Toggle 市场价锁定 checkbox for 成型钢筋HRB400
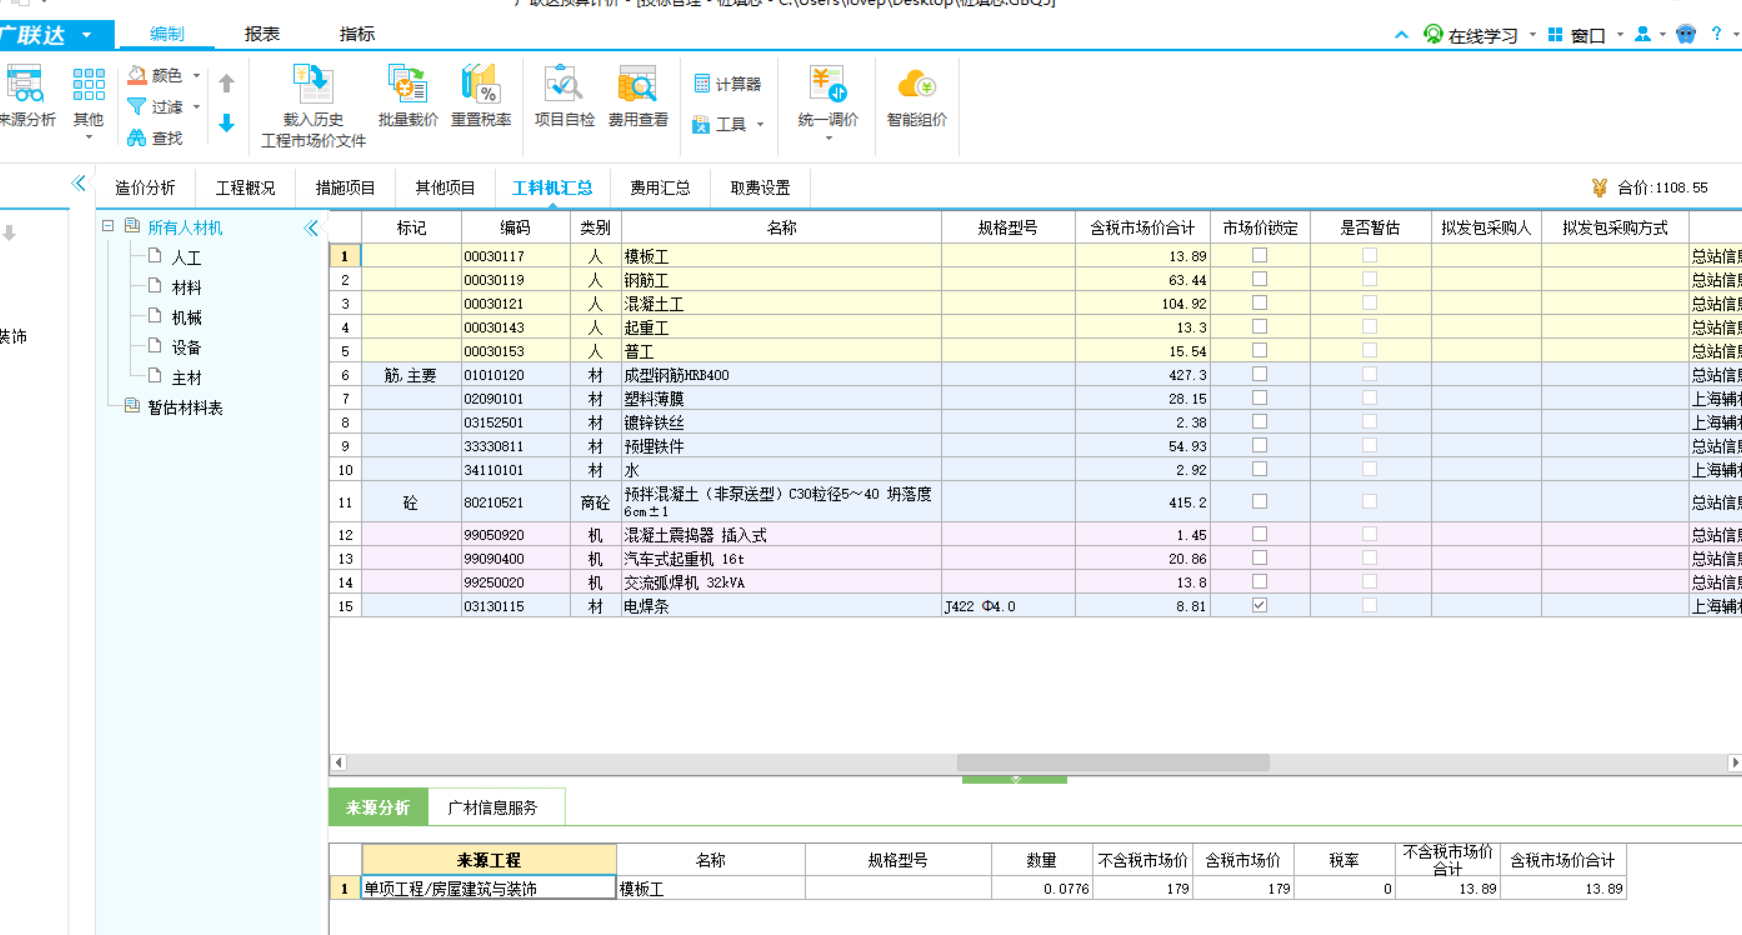1742x935 pixels. 1260,374
